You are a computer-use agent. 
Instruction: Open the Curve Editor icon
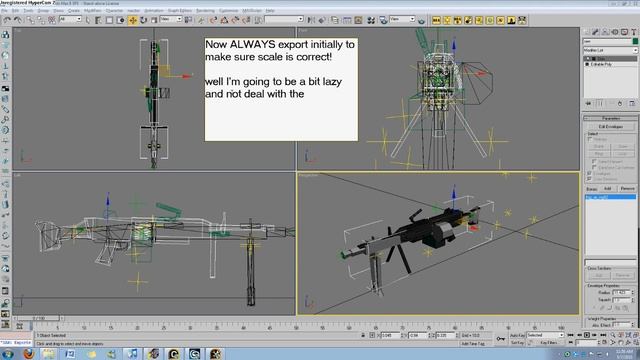347,20
